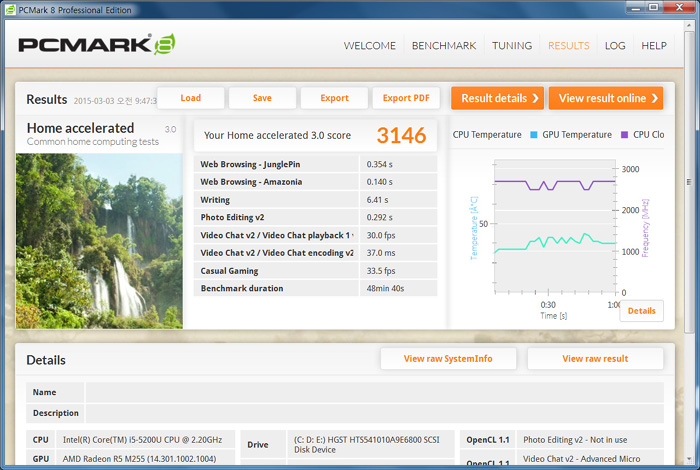The width and height of the screenshot is (700, 470).
Task: Click the 3146 score value
Action: point(401,135)
